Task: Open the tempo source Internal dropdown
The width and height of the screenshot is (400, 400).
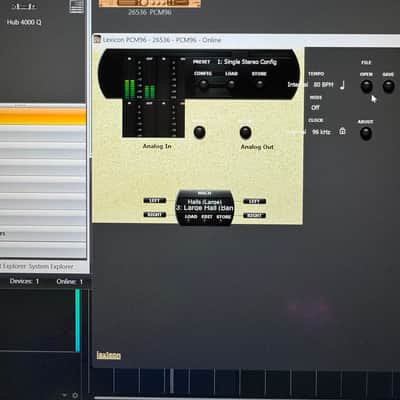Action: [298, 85]
